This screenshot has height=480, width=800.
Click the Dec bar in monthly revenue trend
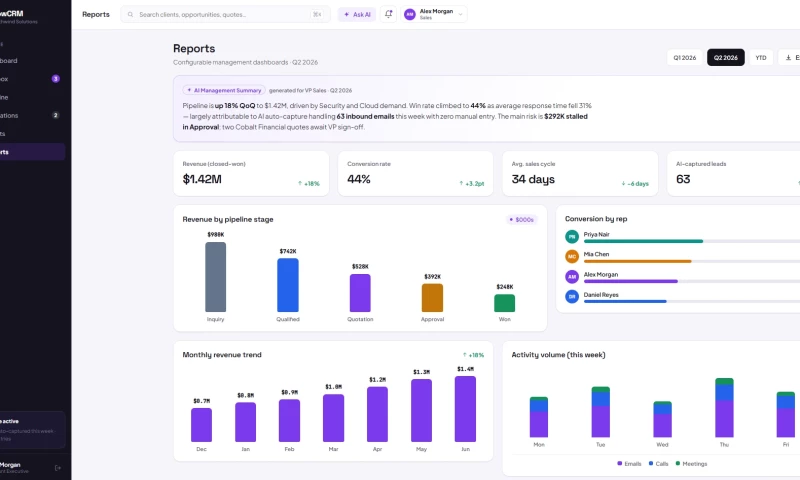[x=202, y=425]
